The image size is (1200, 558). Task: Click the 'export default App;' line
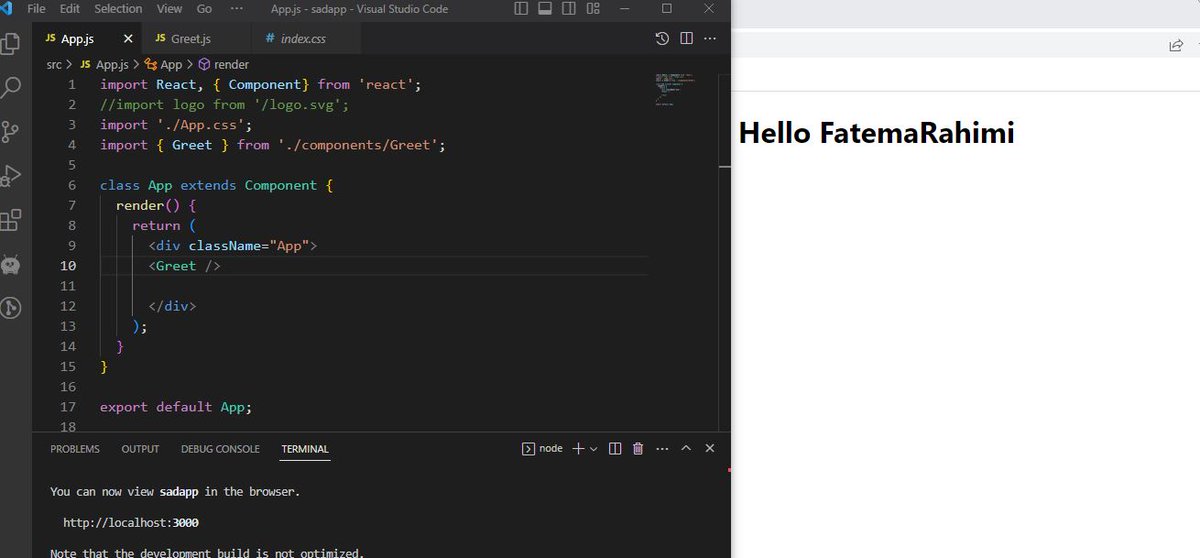[x=176, y=407]
